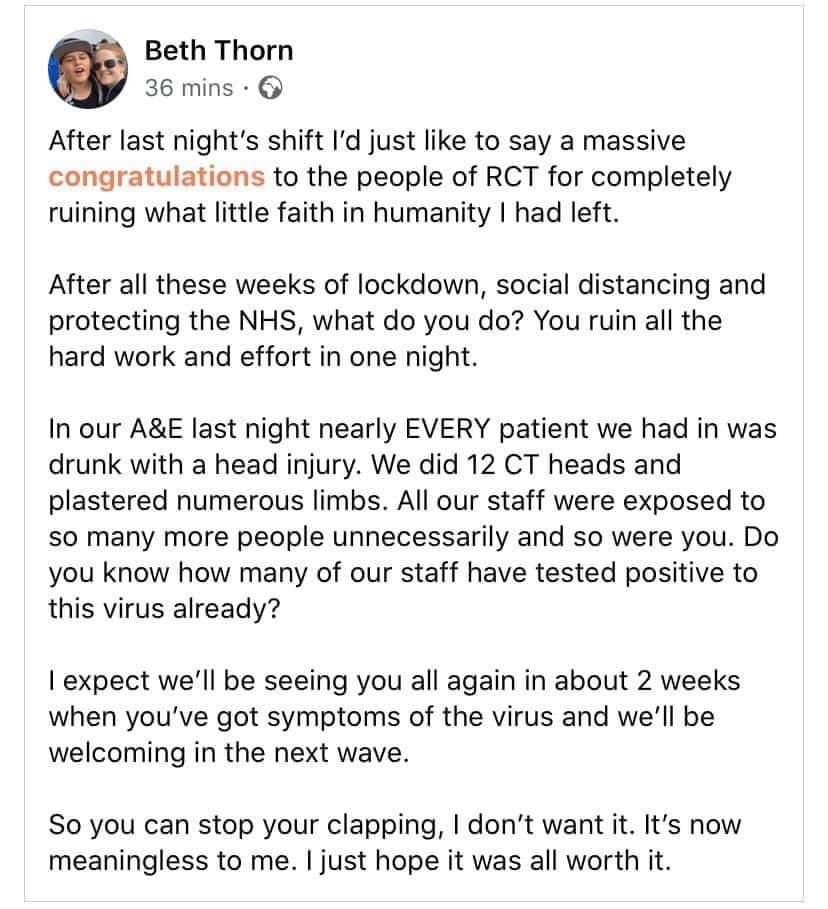Select the paragraph starting So you can stop
The width and height of the screenshot is (828, 909).
tap(395, 842)
